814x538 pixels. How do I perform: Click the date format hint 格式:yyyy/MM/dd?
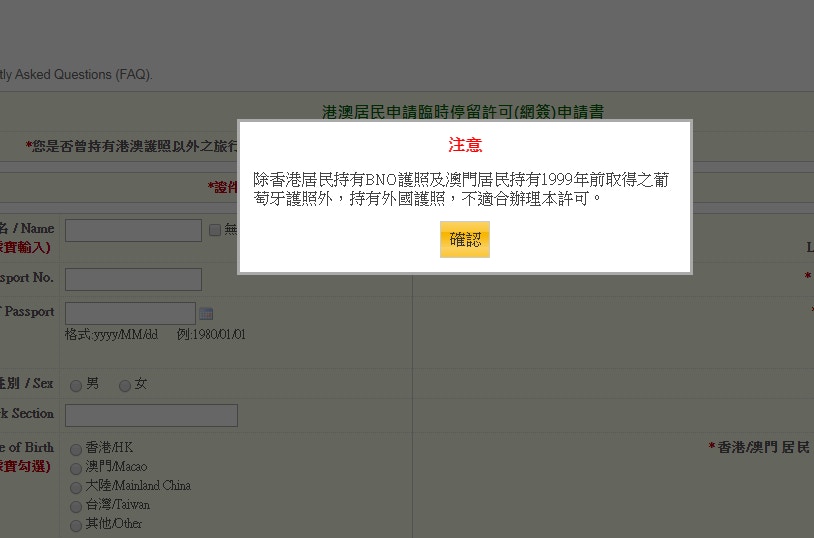click(x=111, y=334)
